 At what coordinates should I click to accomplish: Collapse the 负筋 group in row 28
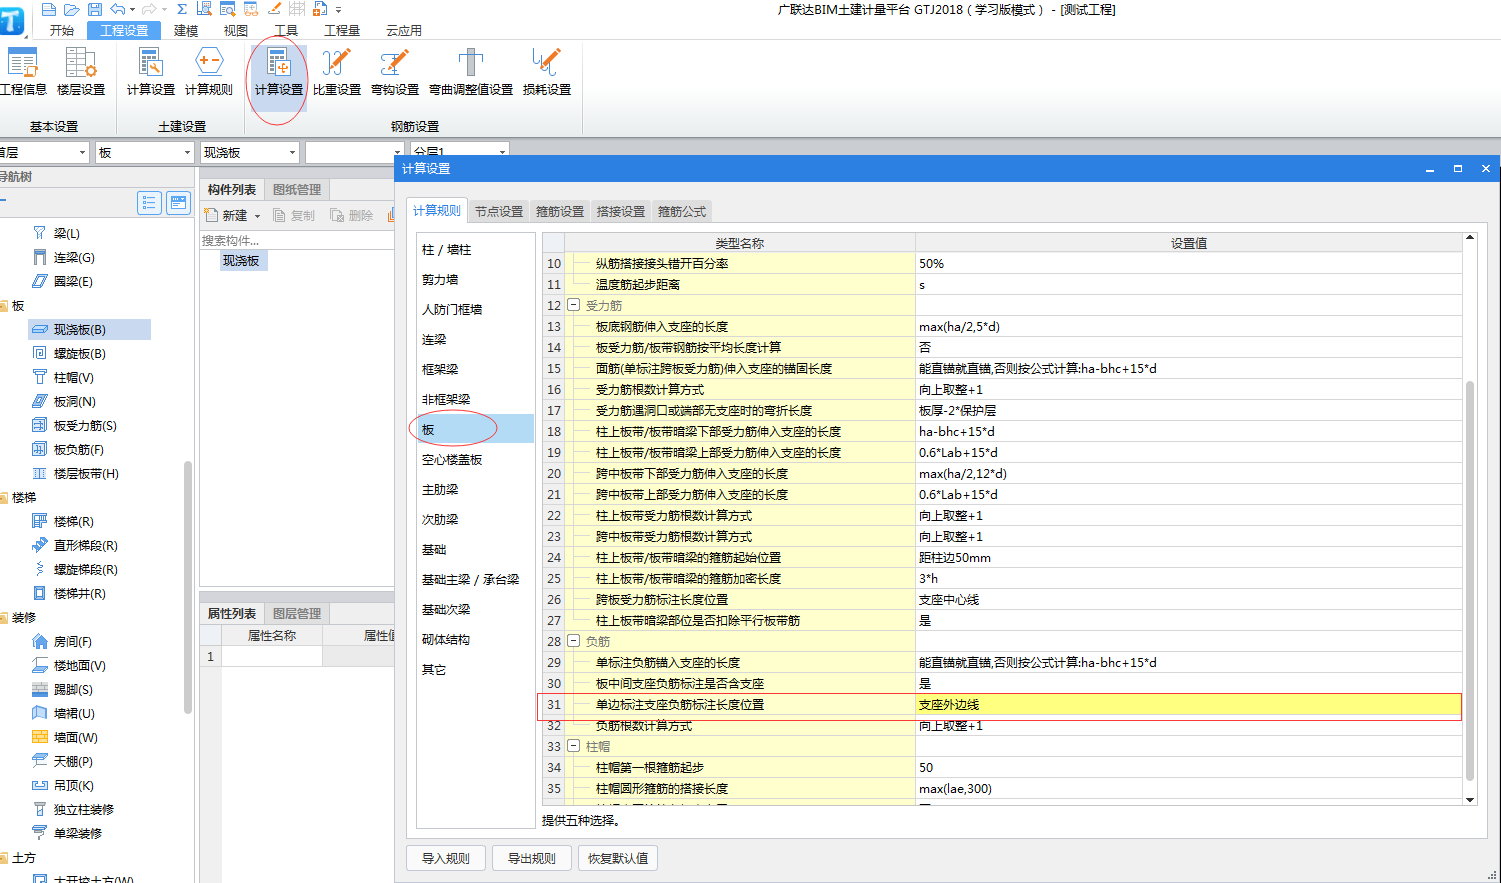(574, 641)
